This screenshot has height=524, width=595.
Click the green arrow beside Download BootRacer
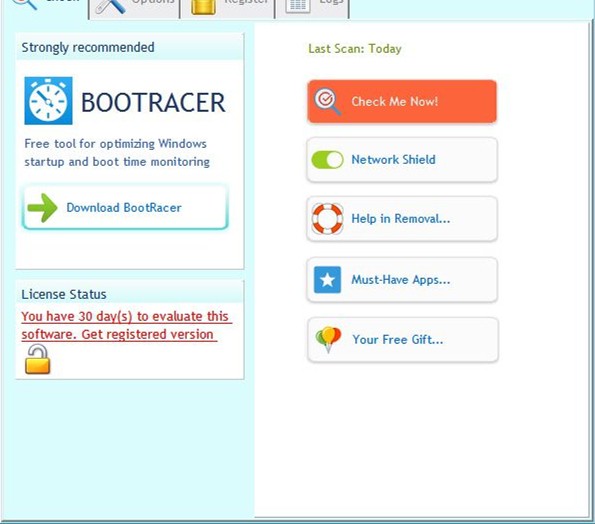pyautogui.click(x=42, y=208)
